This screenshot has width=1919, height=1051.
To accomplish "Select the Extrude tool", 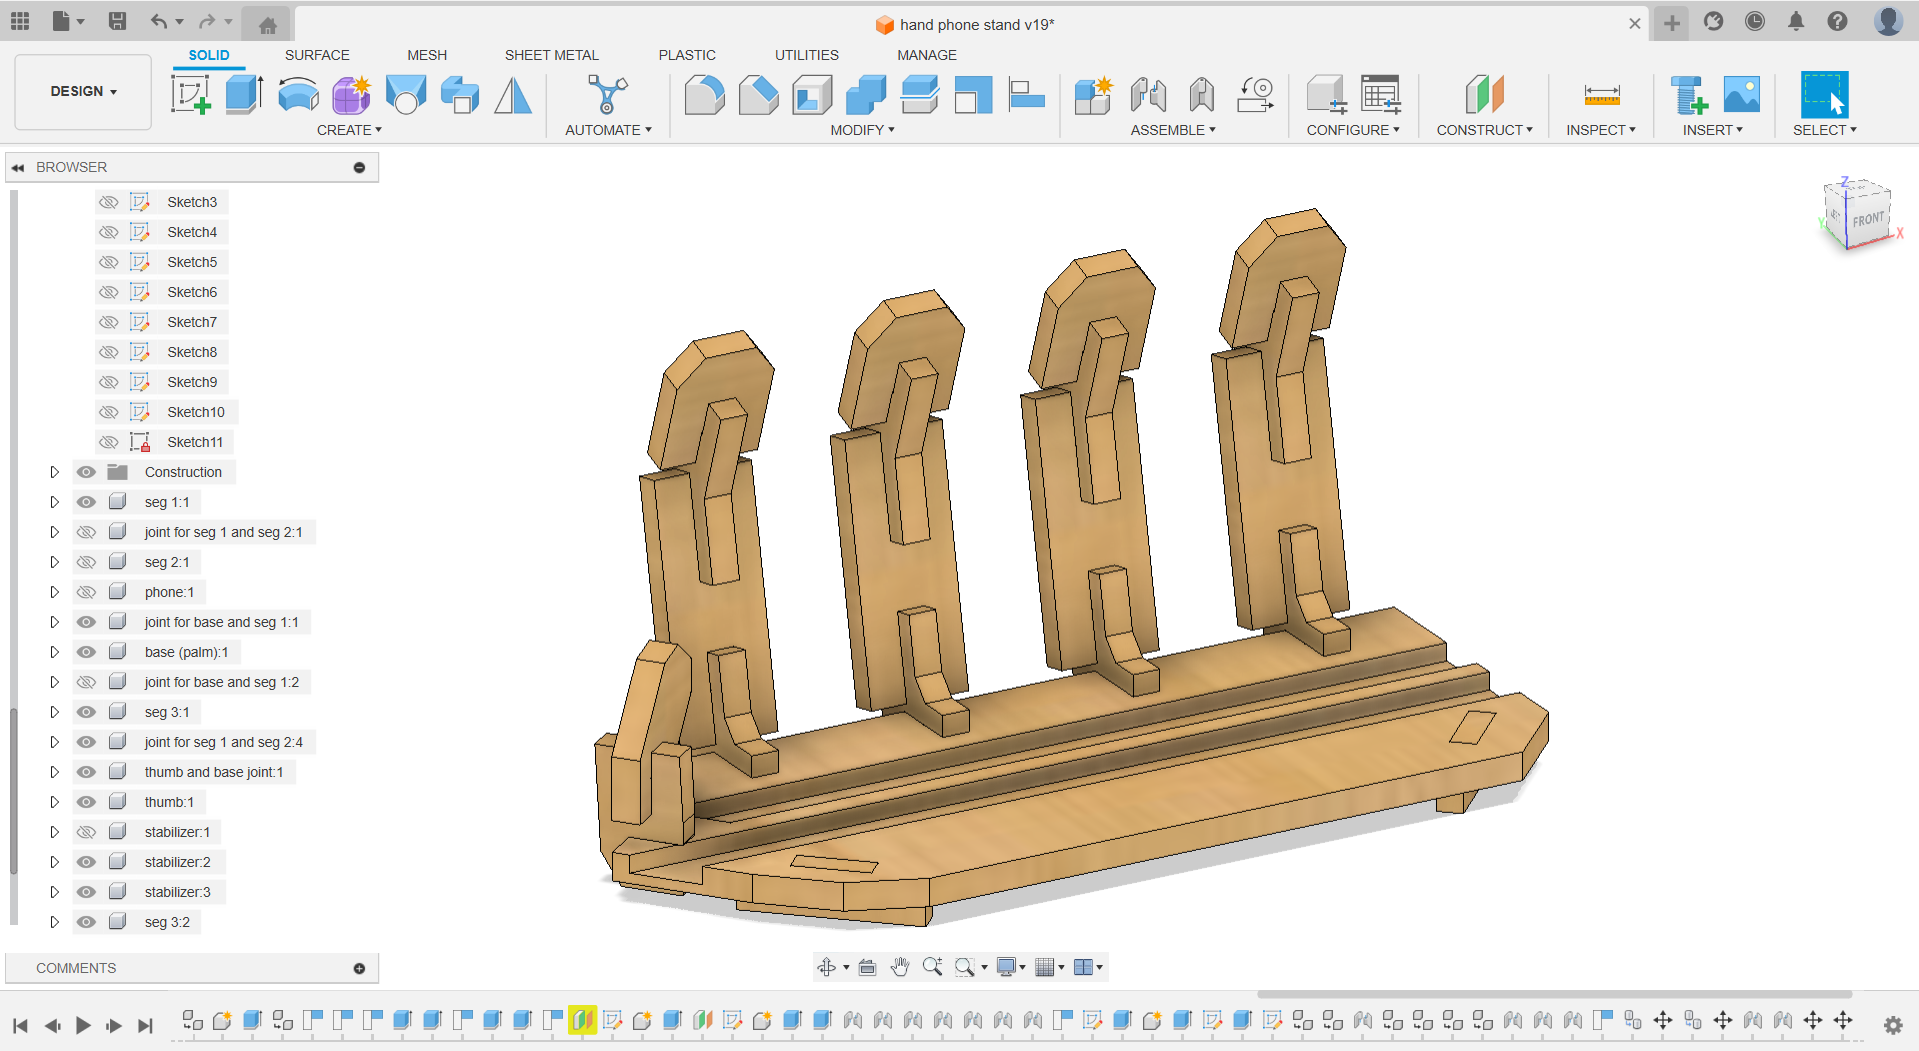I will (x=244, y=95).
